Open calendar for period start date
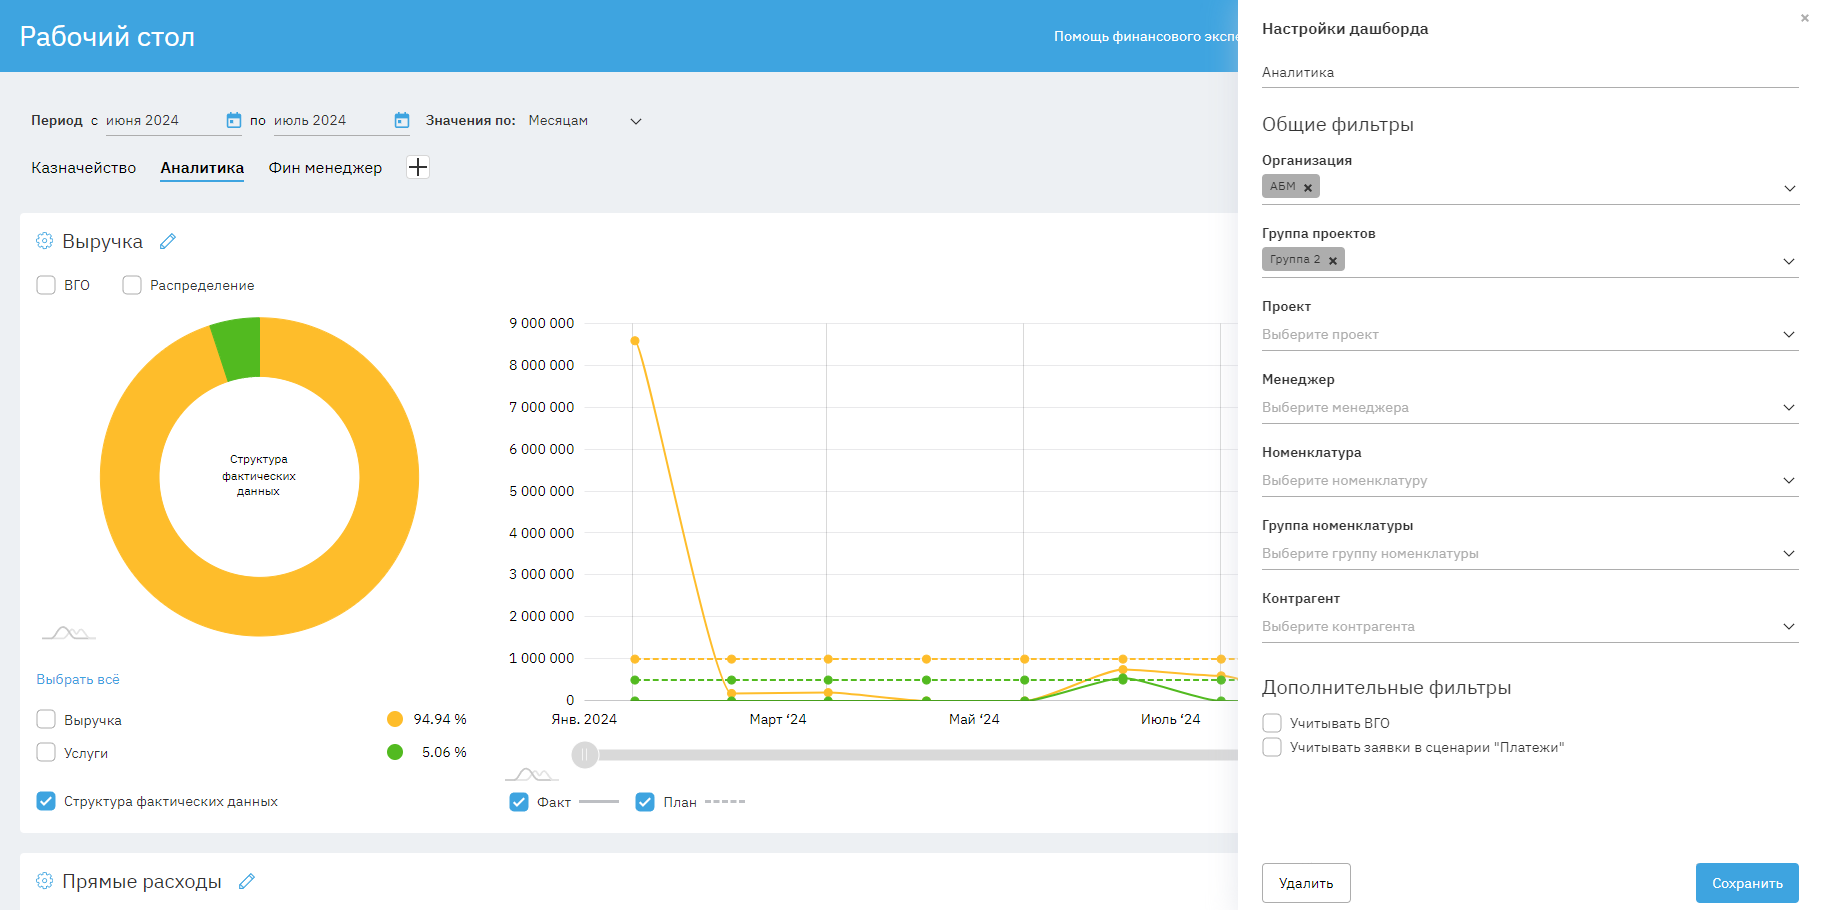 pos(233,120)
